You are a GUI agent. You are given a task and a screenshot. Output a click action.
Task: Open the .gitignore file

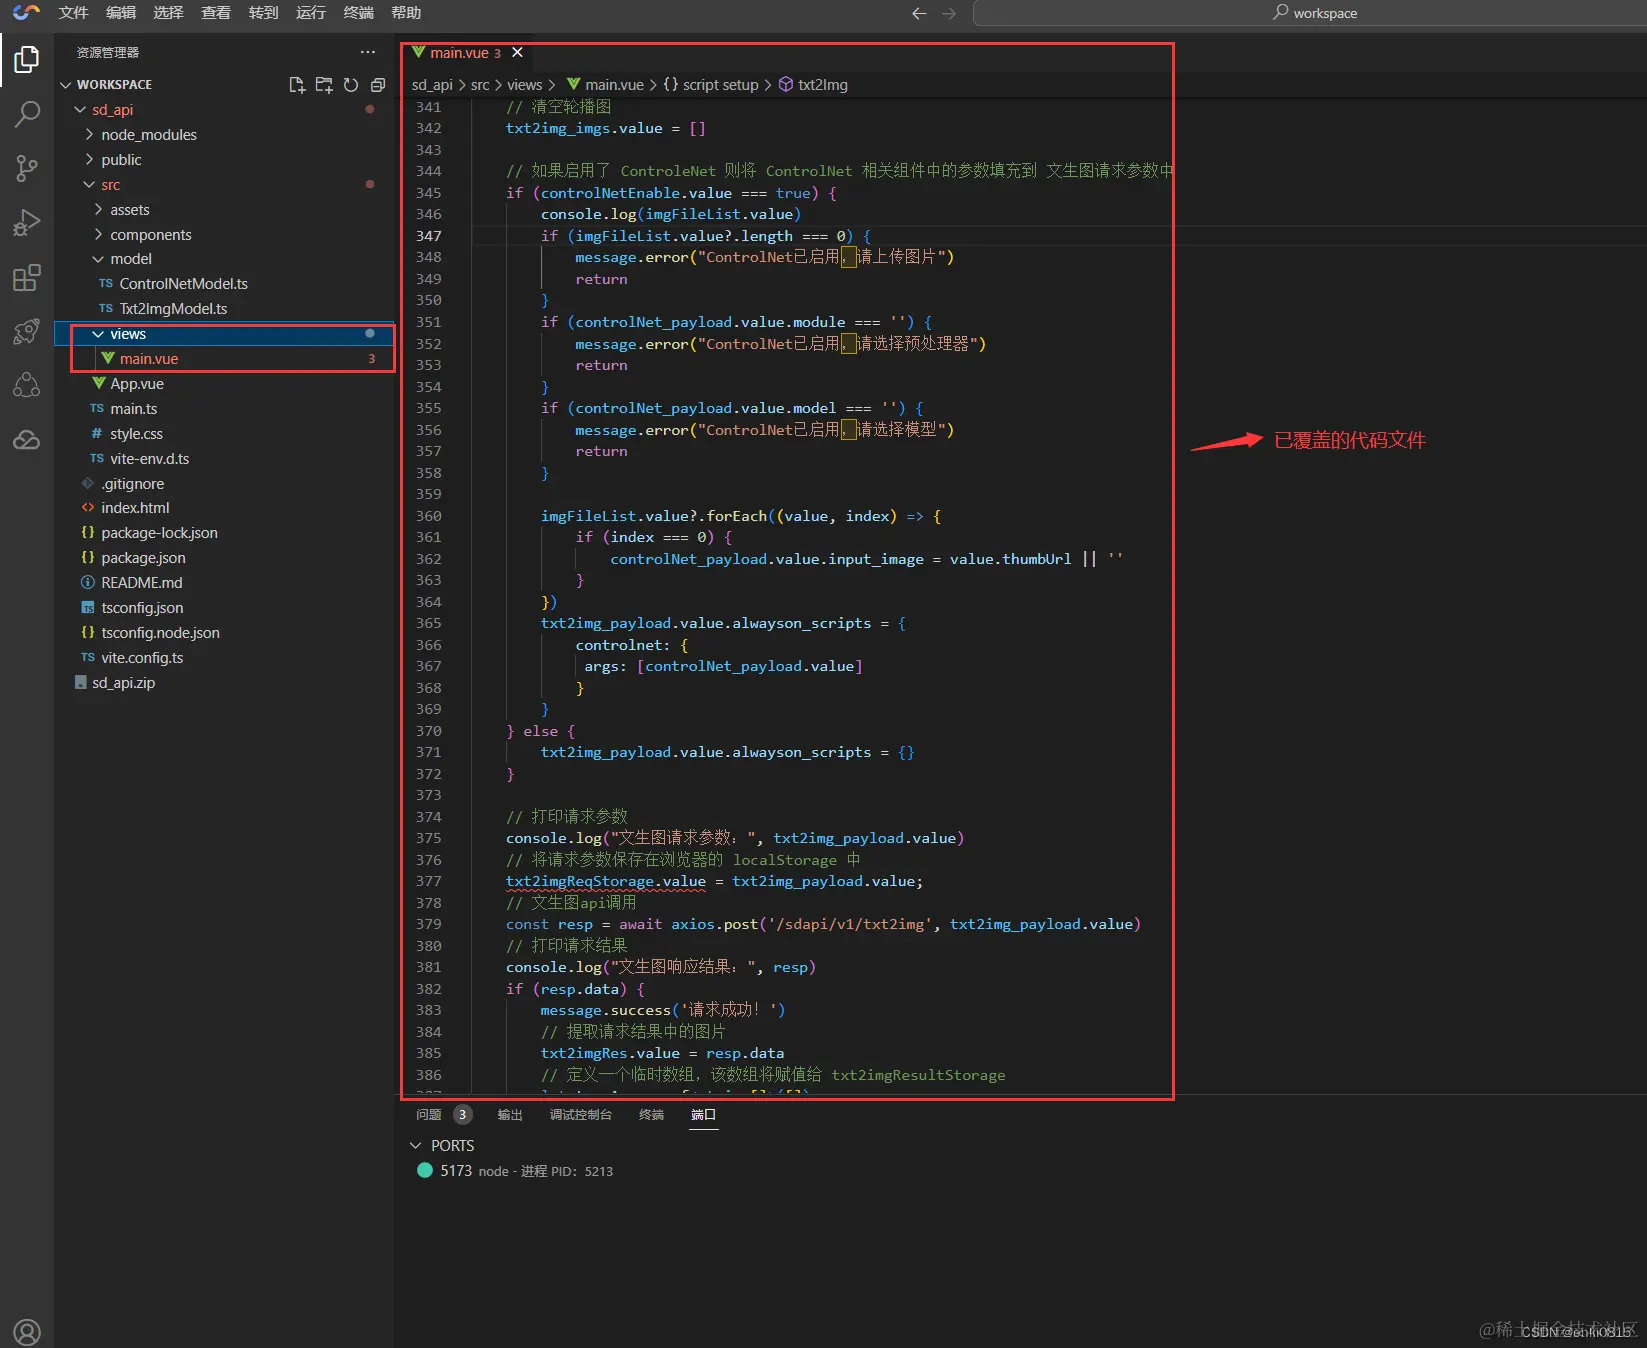pyautogui.click(x=133, y=484)
